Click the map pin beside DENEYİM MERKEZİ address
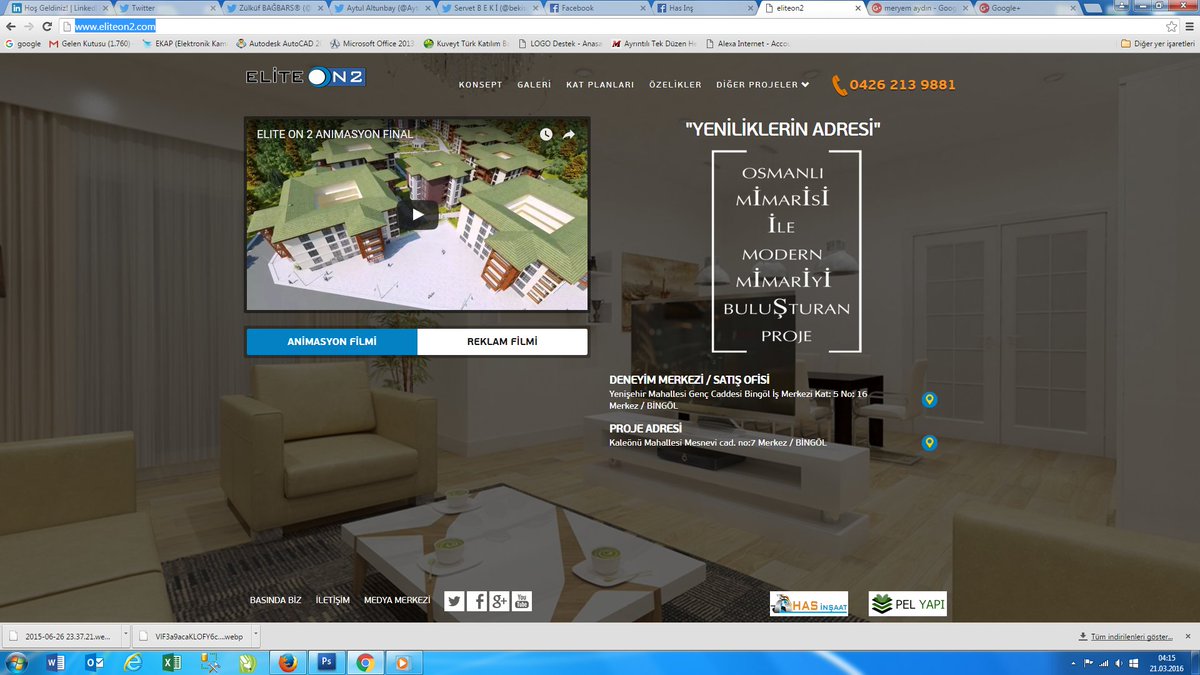1200x675 pixels. click(931, 398)
